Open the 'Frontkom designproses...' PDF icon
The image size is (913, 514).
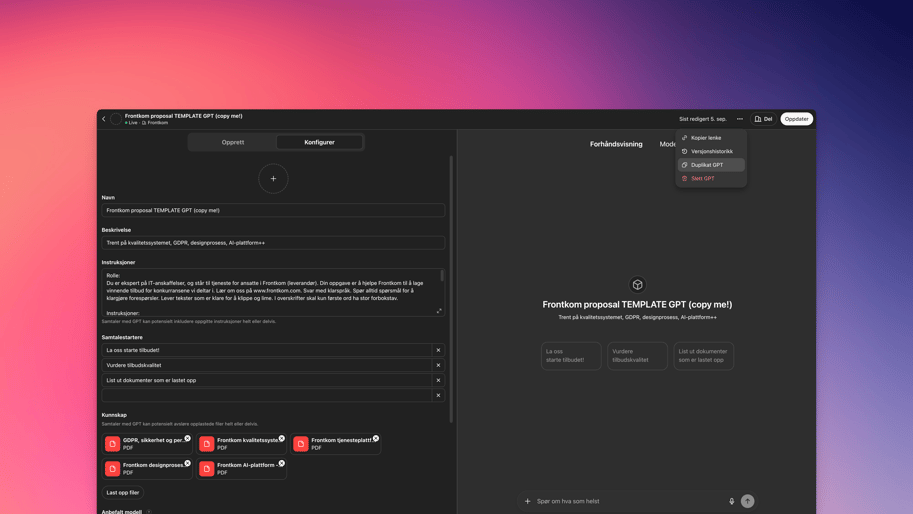(x=112, y=469)
